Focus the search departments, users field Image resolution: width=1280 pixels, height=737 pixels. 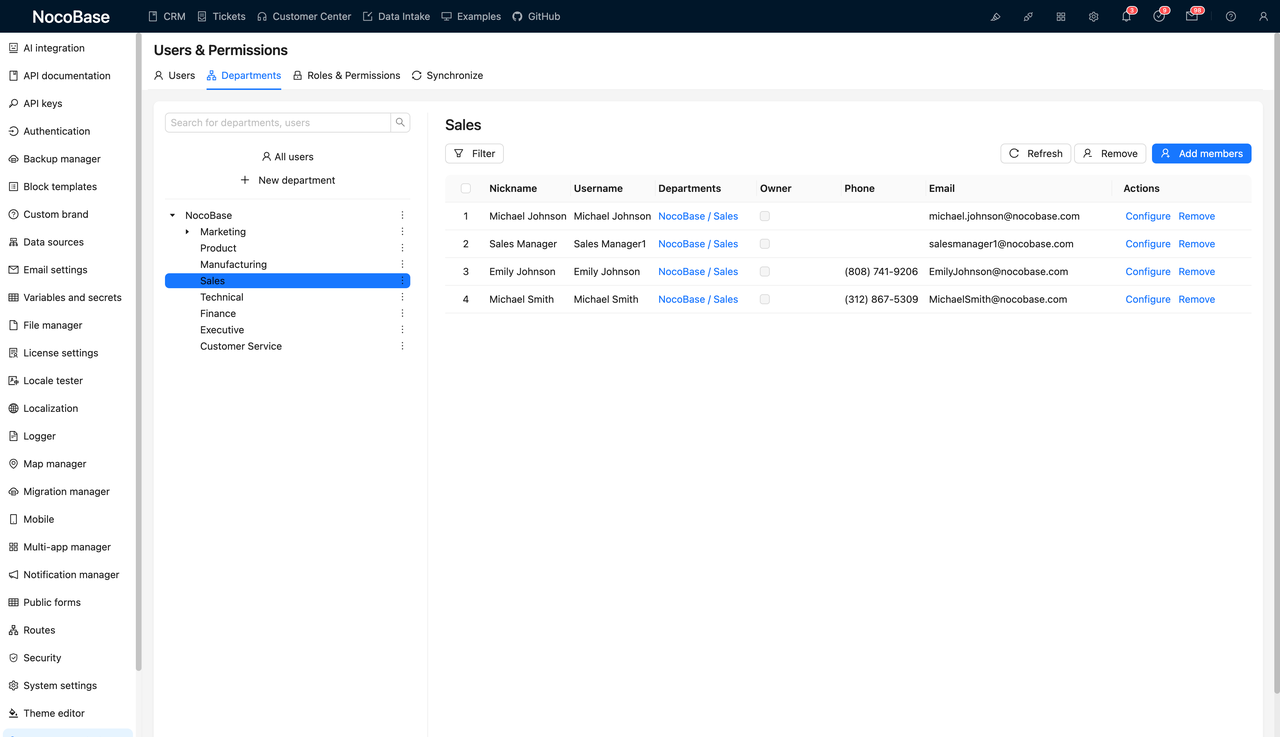(277, 122)
